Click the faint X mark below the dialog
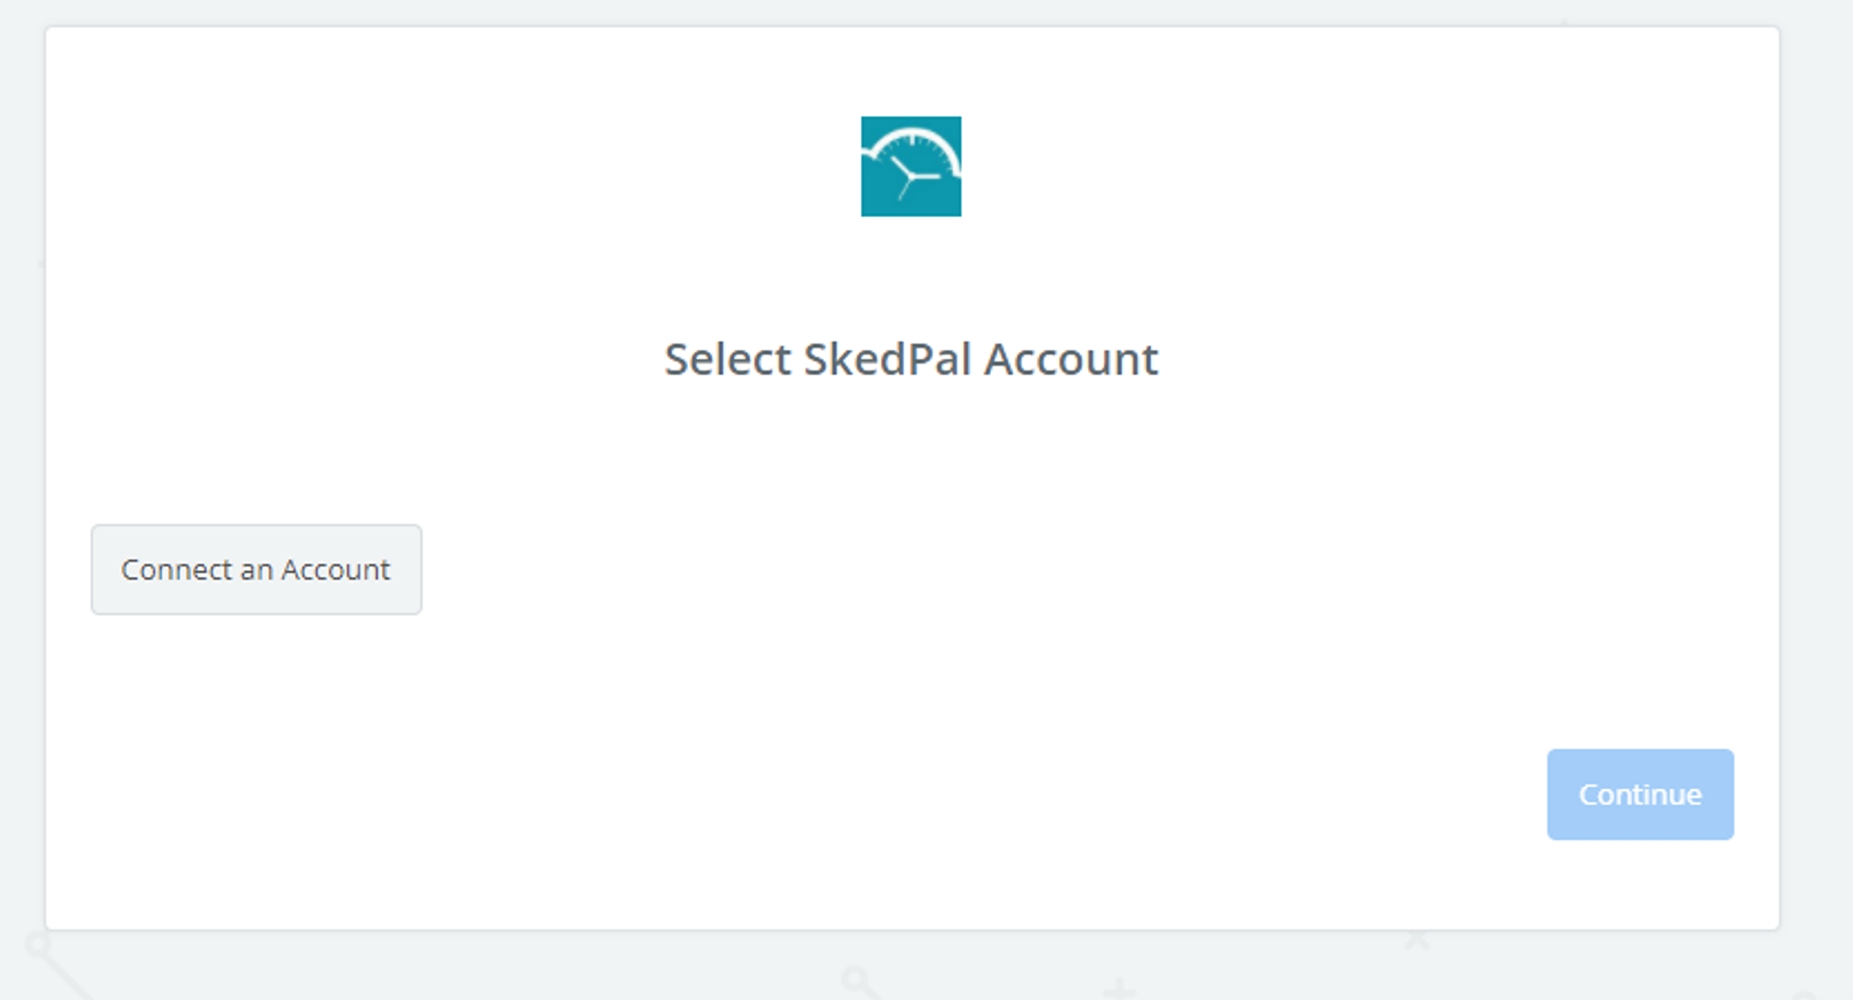The height and width of the screenshot is (1000, 1853). (1416, 940)
